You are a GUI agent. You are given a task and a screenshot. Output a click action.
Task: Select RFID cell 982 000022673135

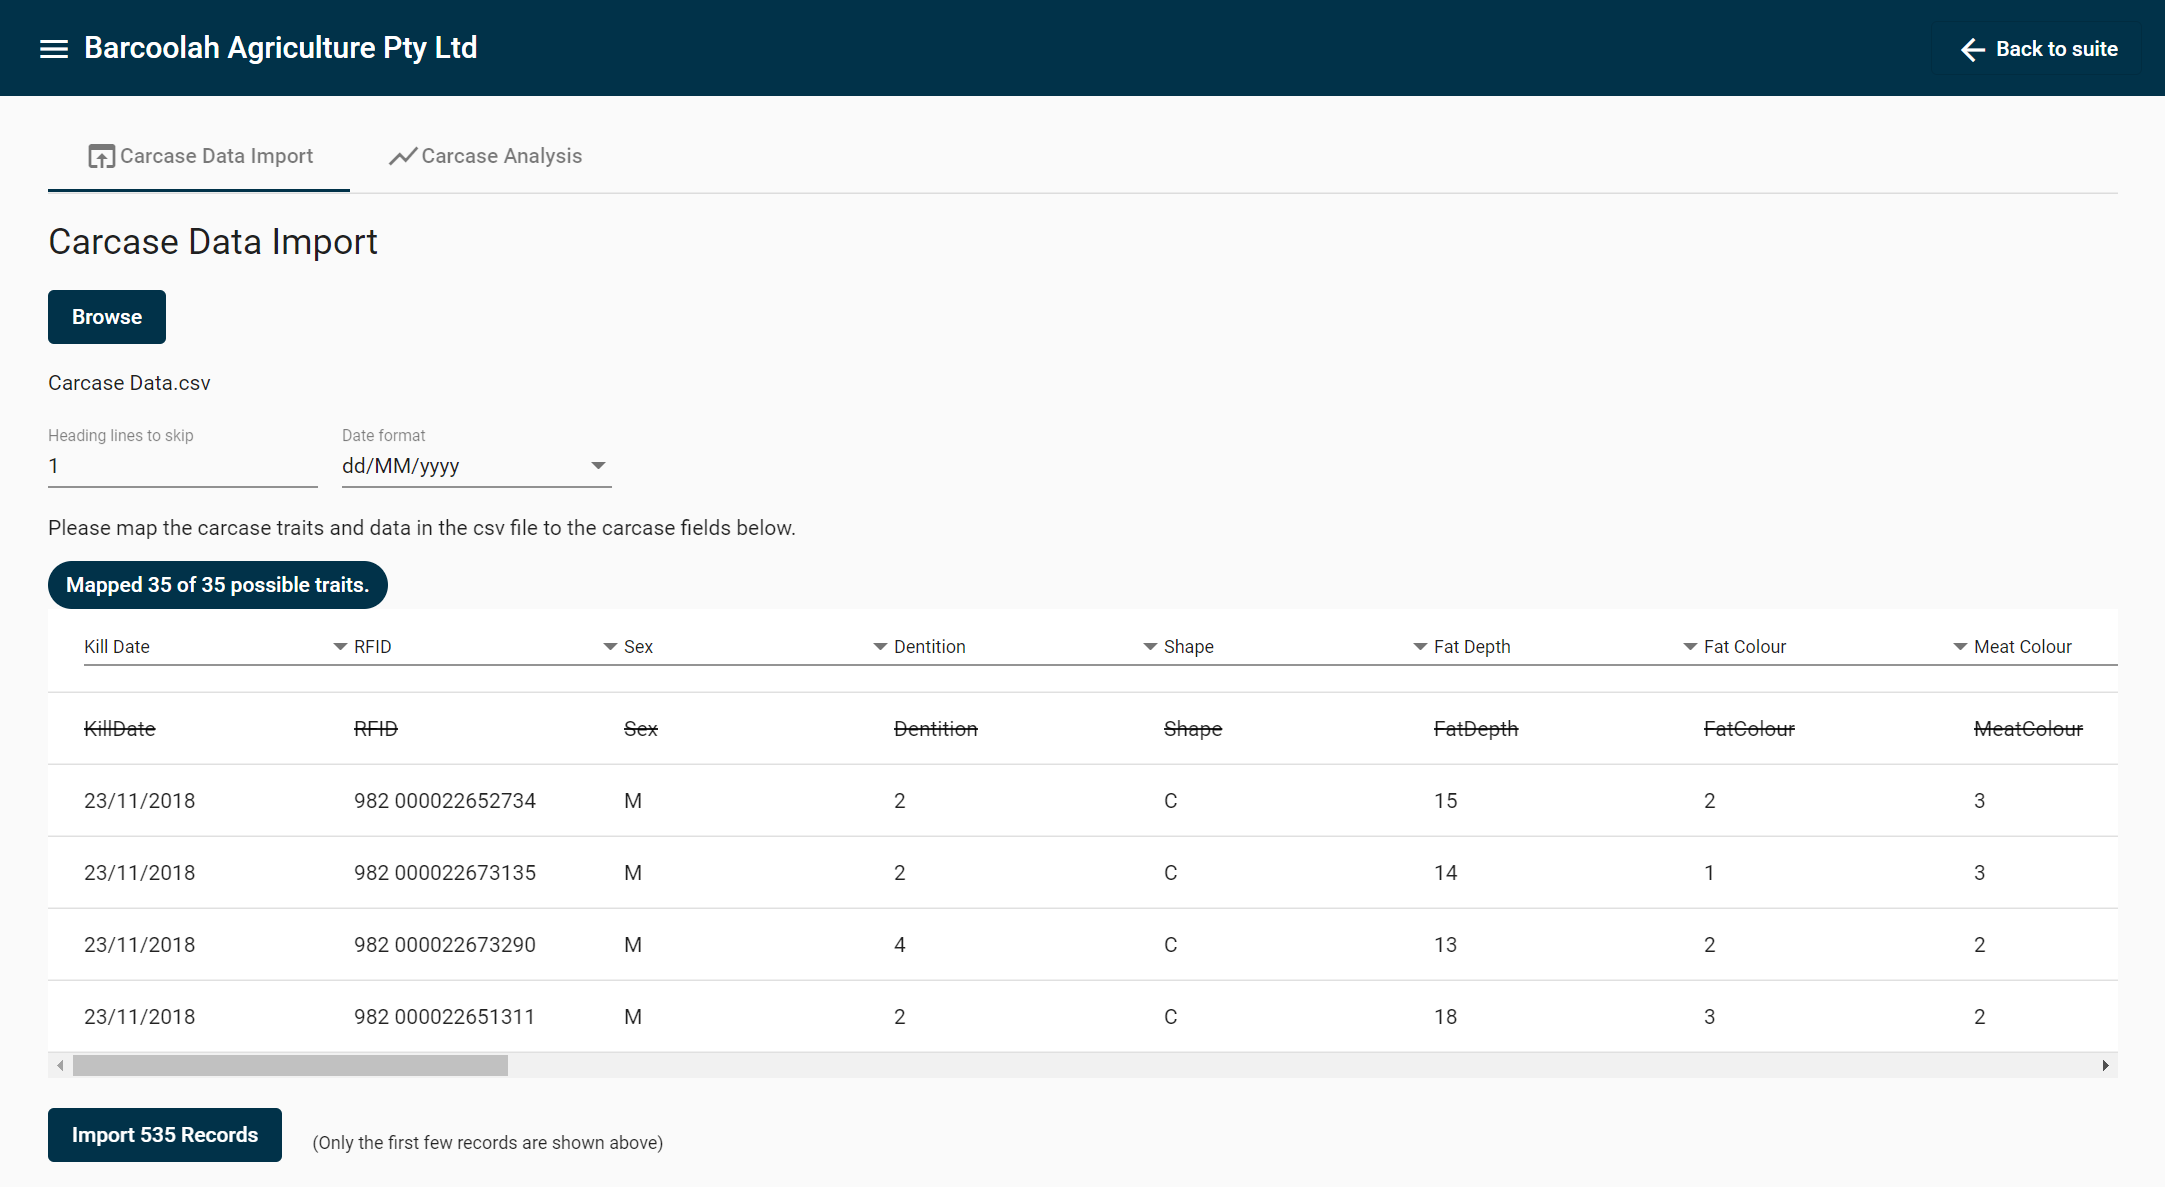pos(445,873)
